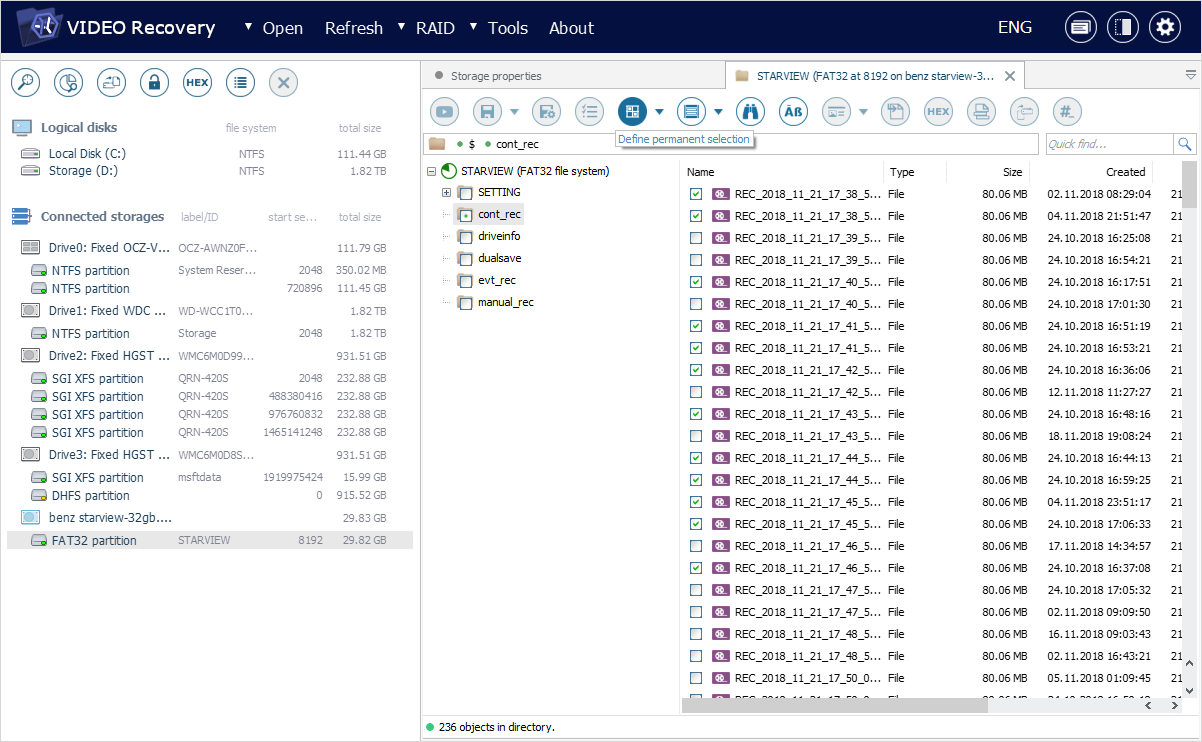Click the Define permanent selection icon
Screen dimensions: 1202x742
coord(632,112)
